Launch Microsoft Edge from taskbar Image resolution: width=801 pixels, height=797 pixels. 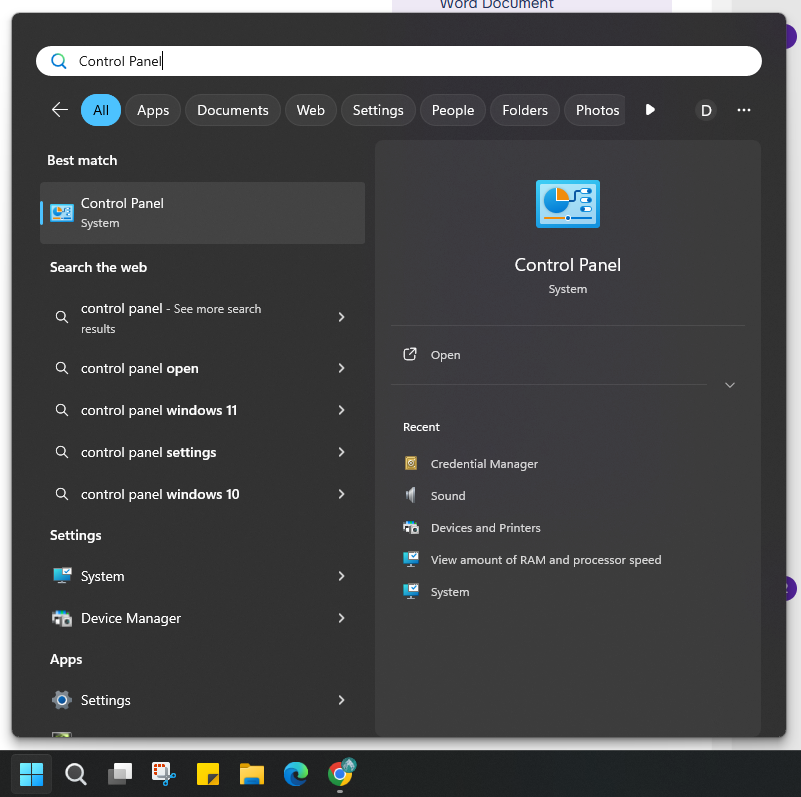[x=295, y=773]
